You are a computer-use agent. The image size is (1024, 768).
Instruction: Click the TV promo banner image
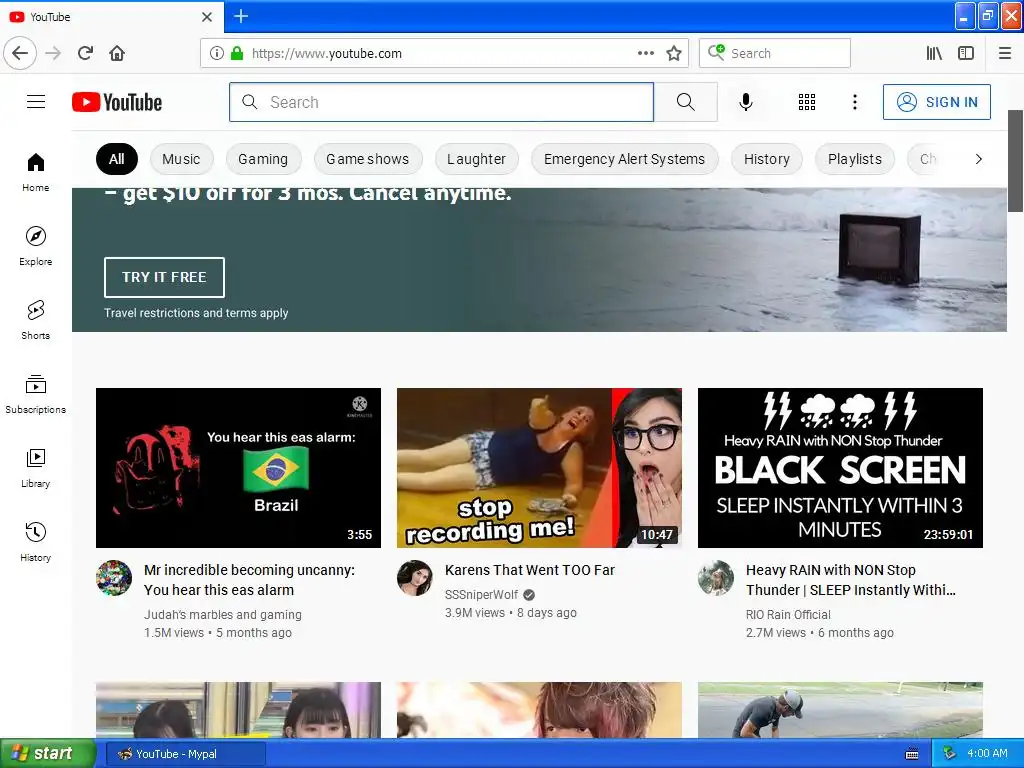click(539, 260)
